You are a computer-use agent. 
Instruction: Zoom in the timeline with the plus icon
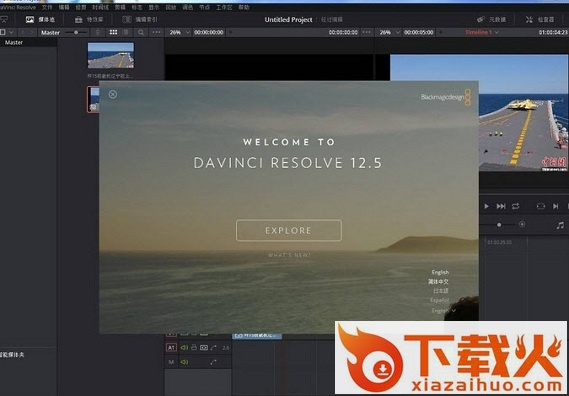coord(522,224)
